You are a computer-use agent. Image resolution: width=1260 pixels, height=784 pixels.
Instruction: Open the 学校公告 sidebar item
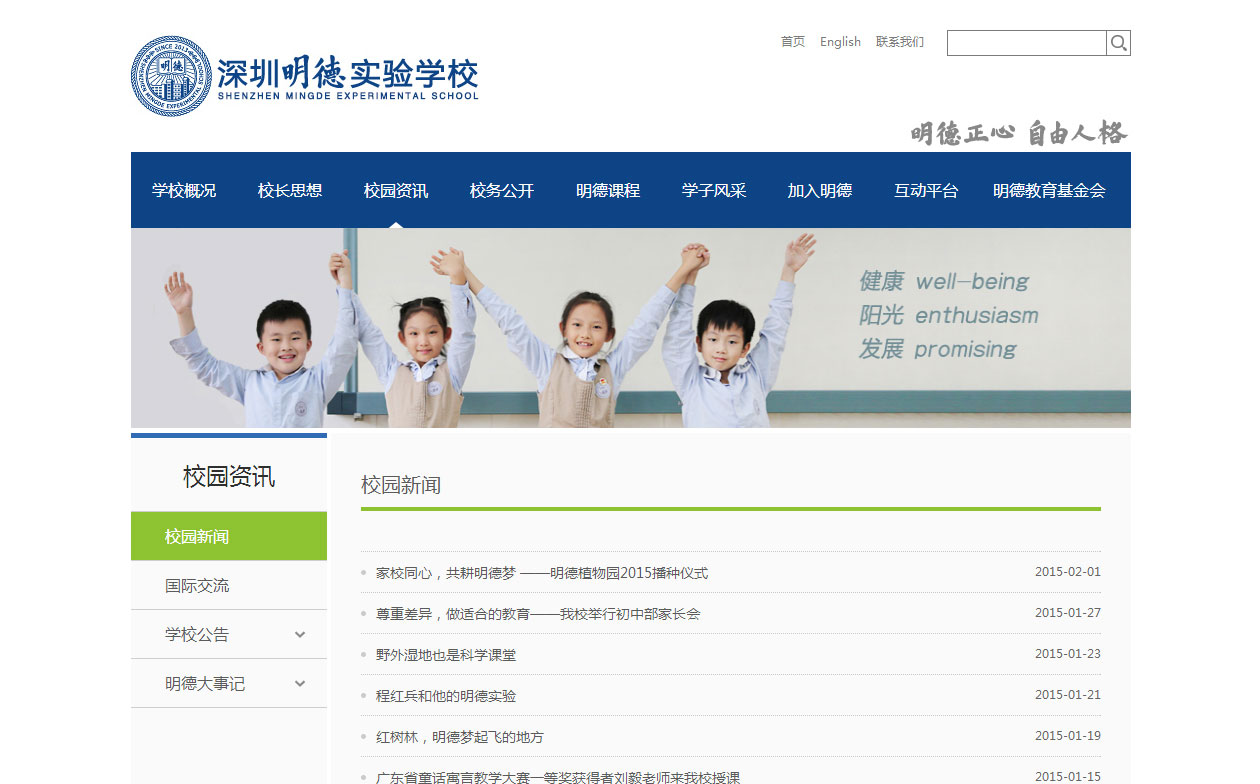tap(229, 634)
